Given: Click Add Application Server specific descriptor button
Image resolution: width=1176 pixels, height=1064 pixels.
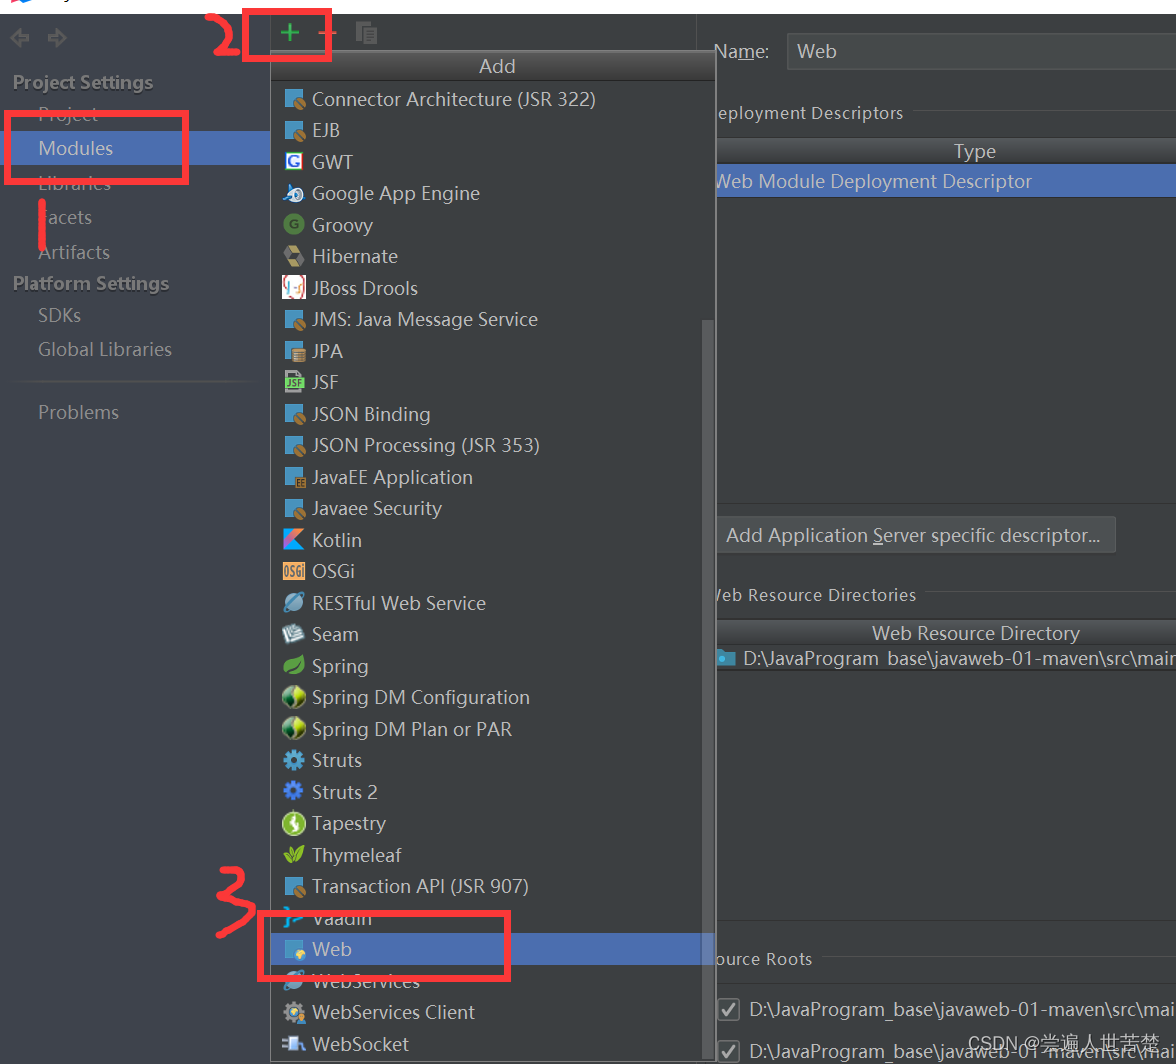Looking at the screenshot, I should click(914, 535).
